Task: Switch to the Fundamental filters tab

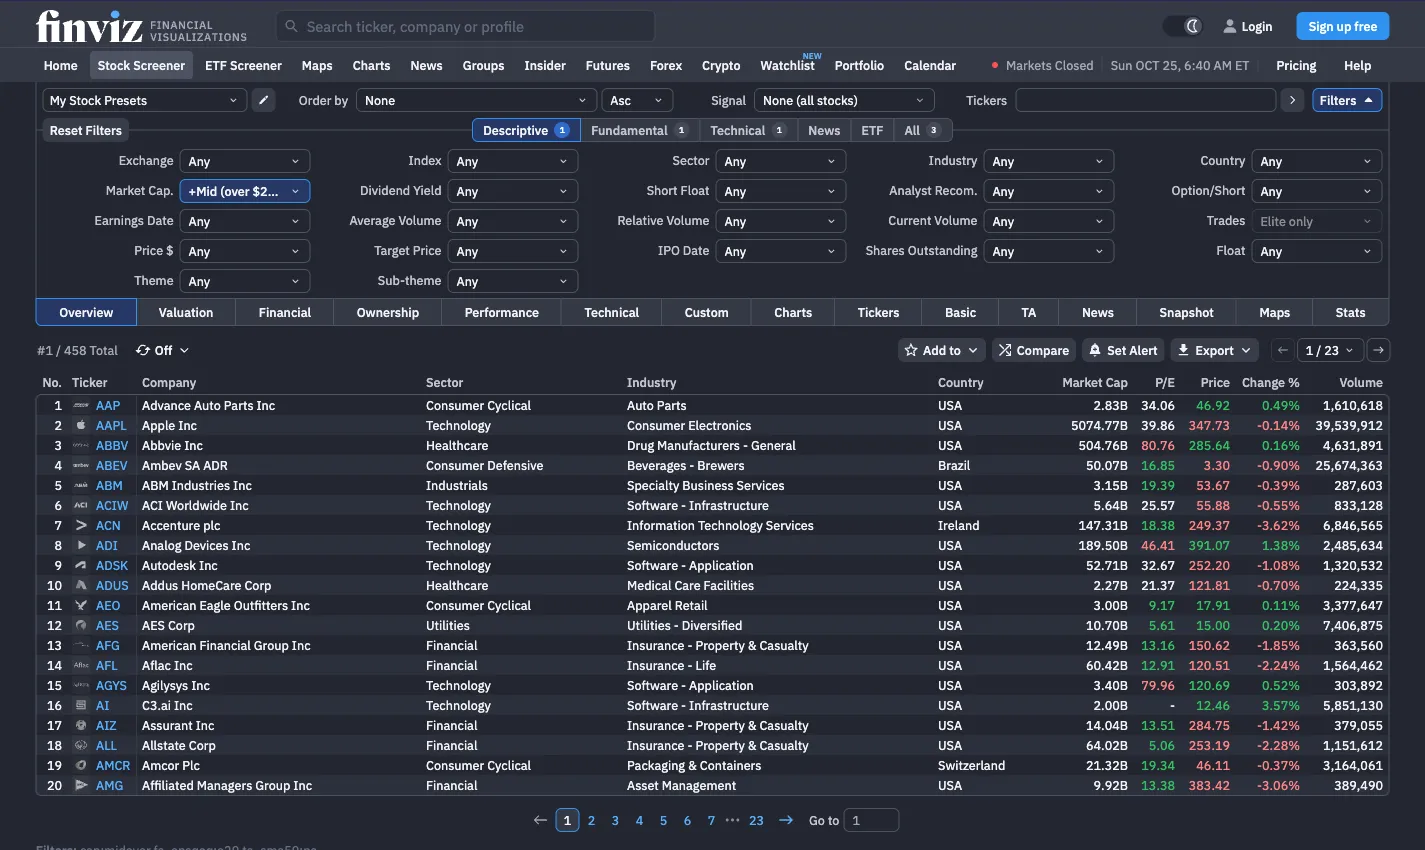Action: click(x=639, y=130)
